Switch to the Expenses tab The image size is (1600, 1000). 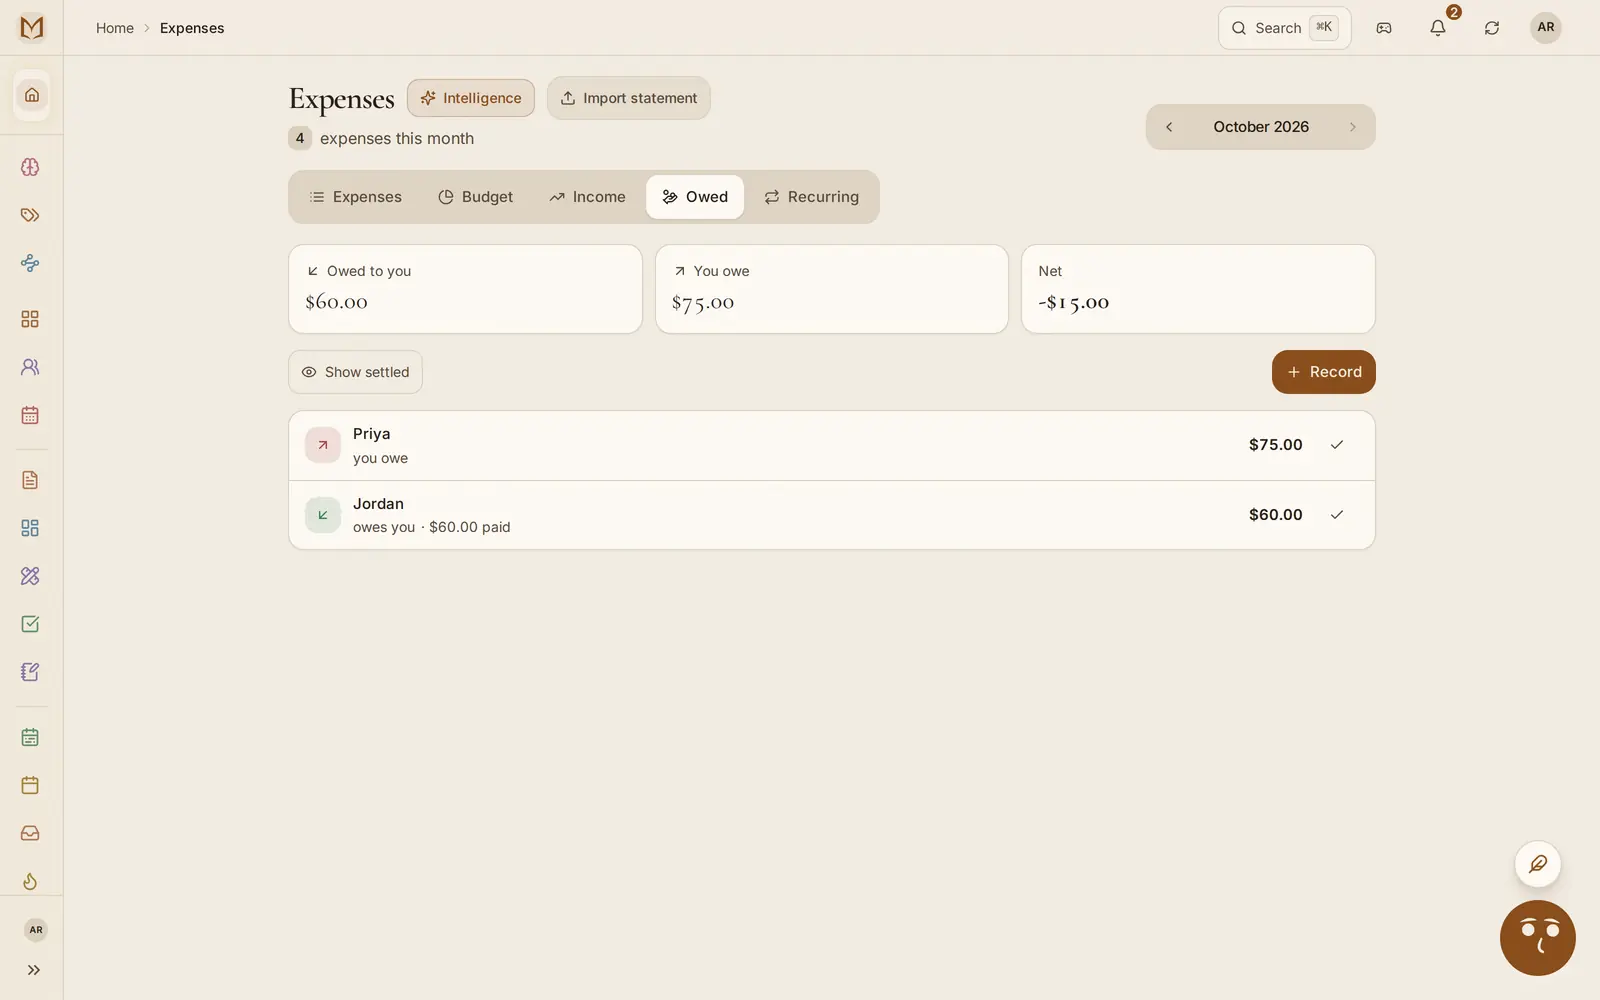click(355, 197)
